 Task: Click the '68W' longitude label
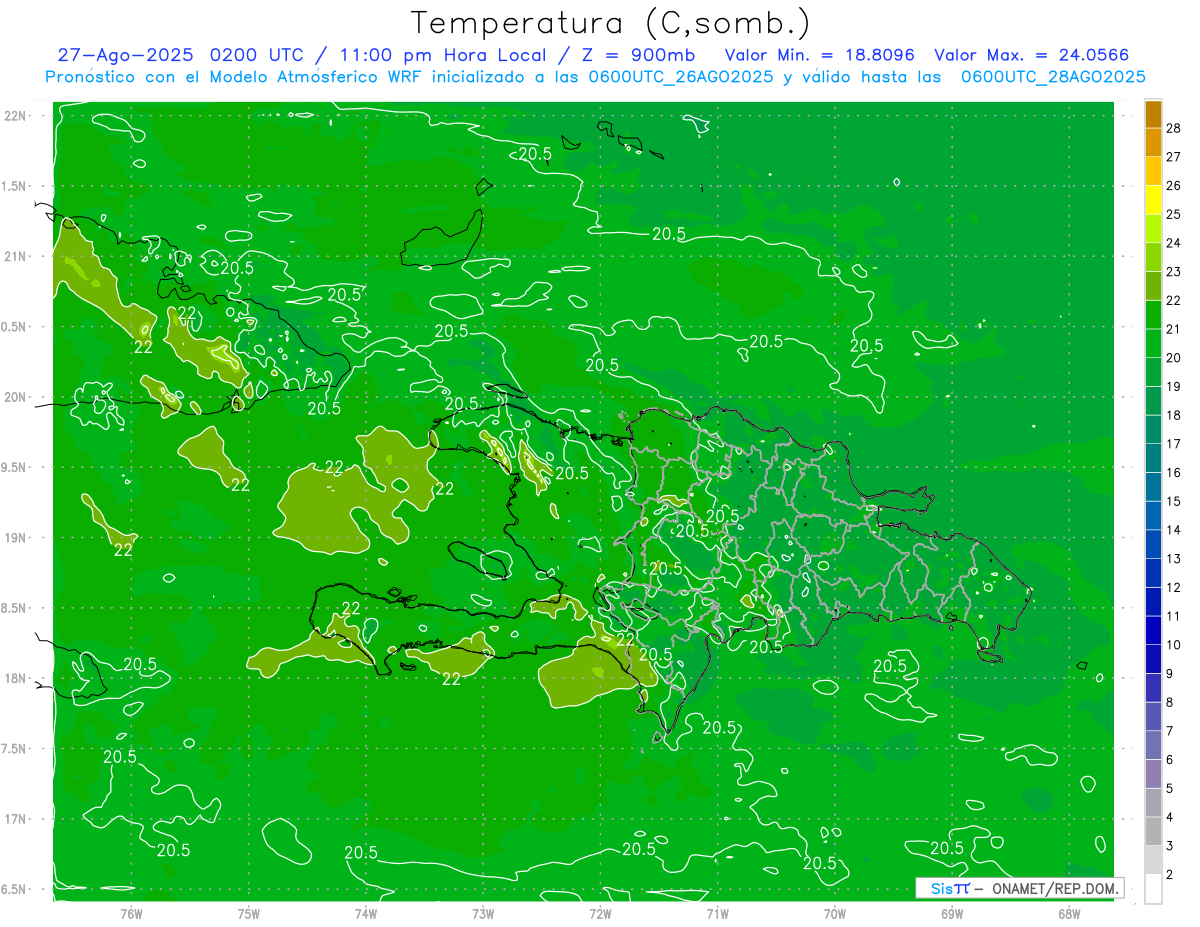click(x=1069, y=914)
